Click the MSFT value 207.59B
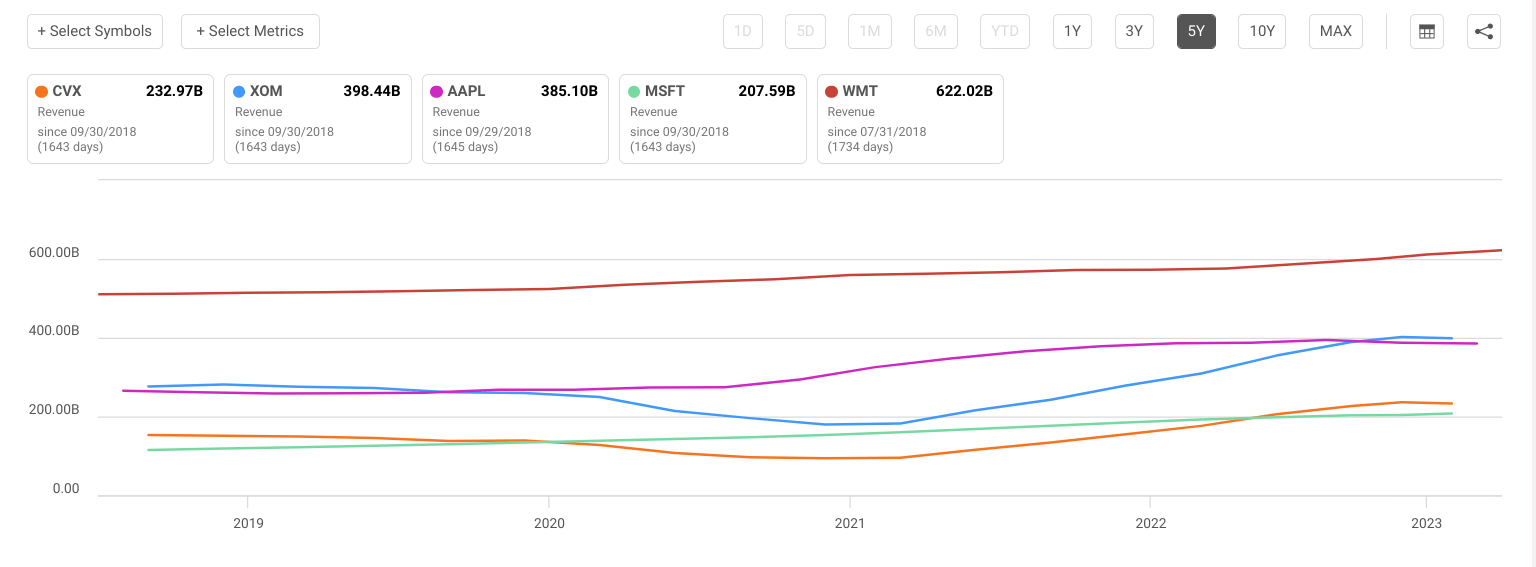This screenshot has height=567, width=1536. [x=767, y=91]
